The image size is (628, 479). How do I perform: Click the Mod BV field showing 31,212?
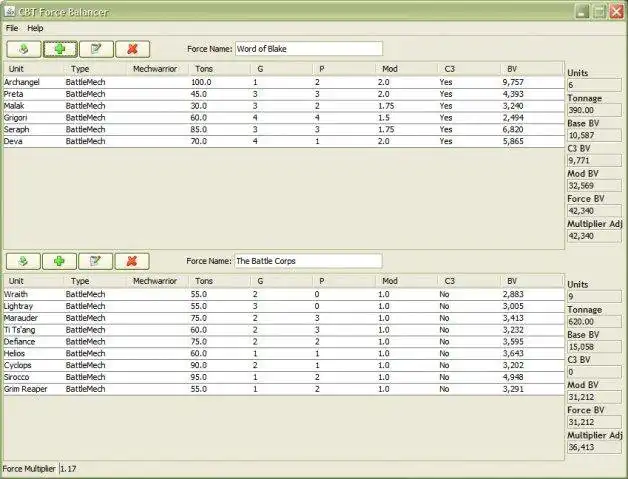pyautogui.click(x=594, y=397)
